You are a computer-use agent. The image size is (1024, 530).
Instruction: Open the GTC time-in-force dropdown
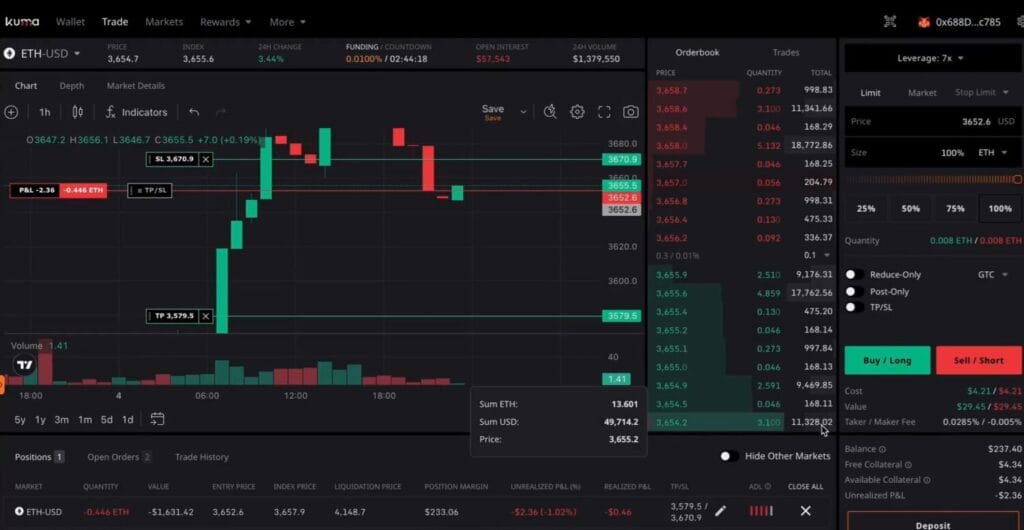(x=992, y=275)
